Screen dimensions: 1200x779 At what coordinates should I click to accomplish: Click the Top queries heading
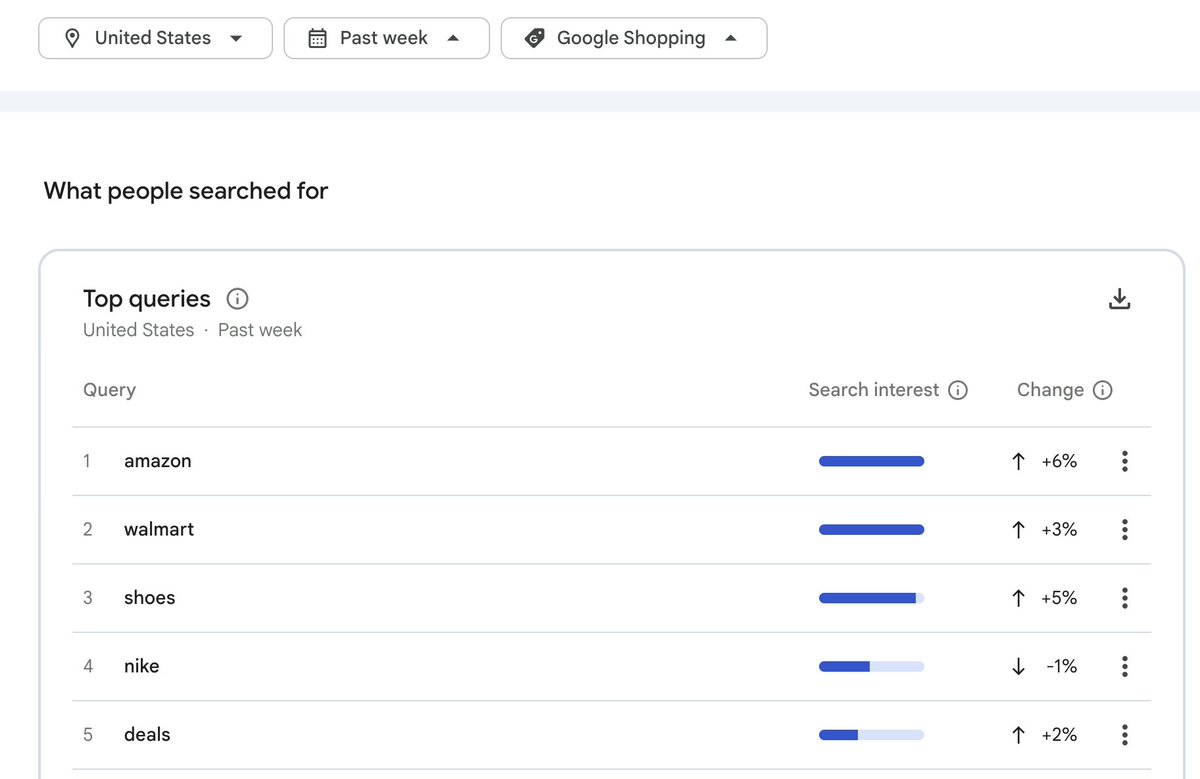pyautogui.click(x=147, y=299)
